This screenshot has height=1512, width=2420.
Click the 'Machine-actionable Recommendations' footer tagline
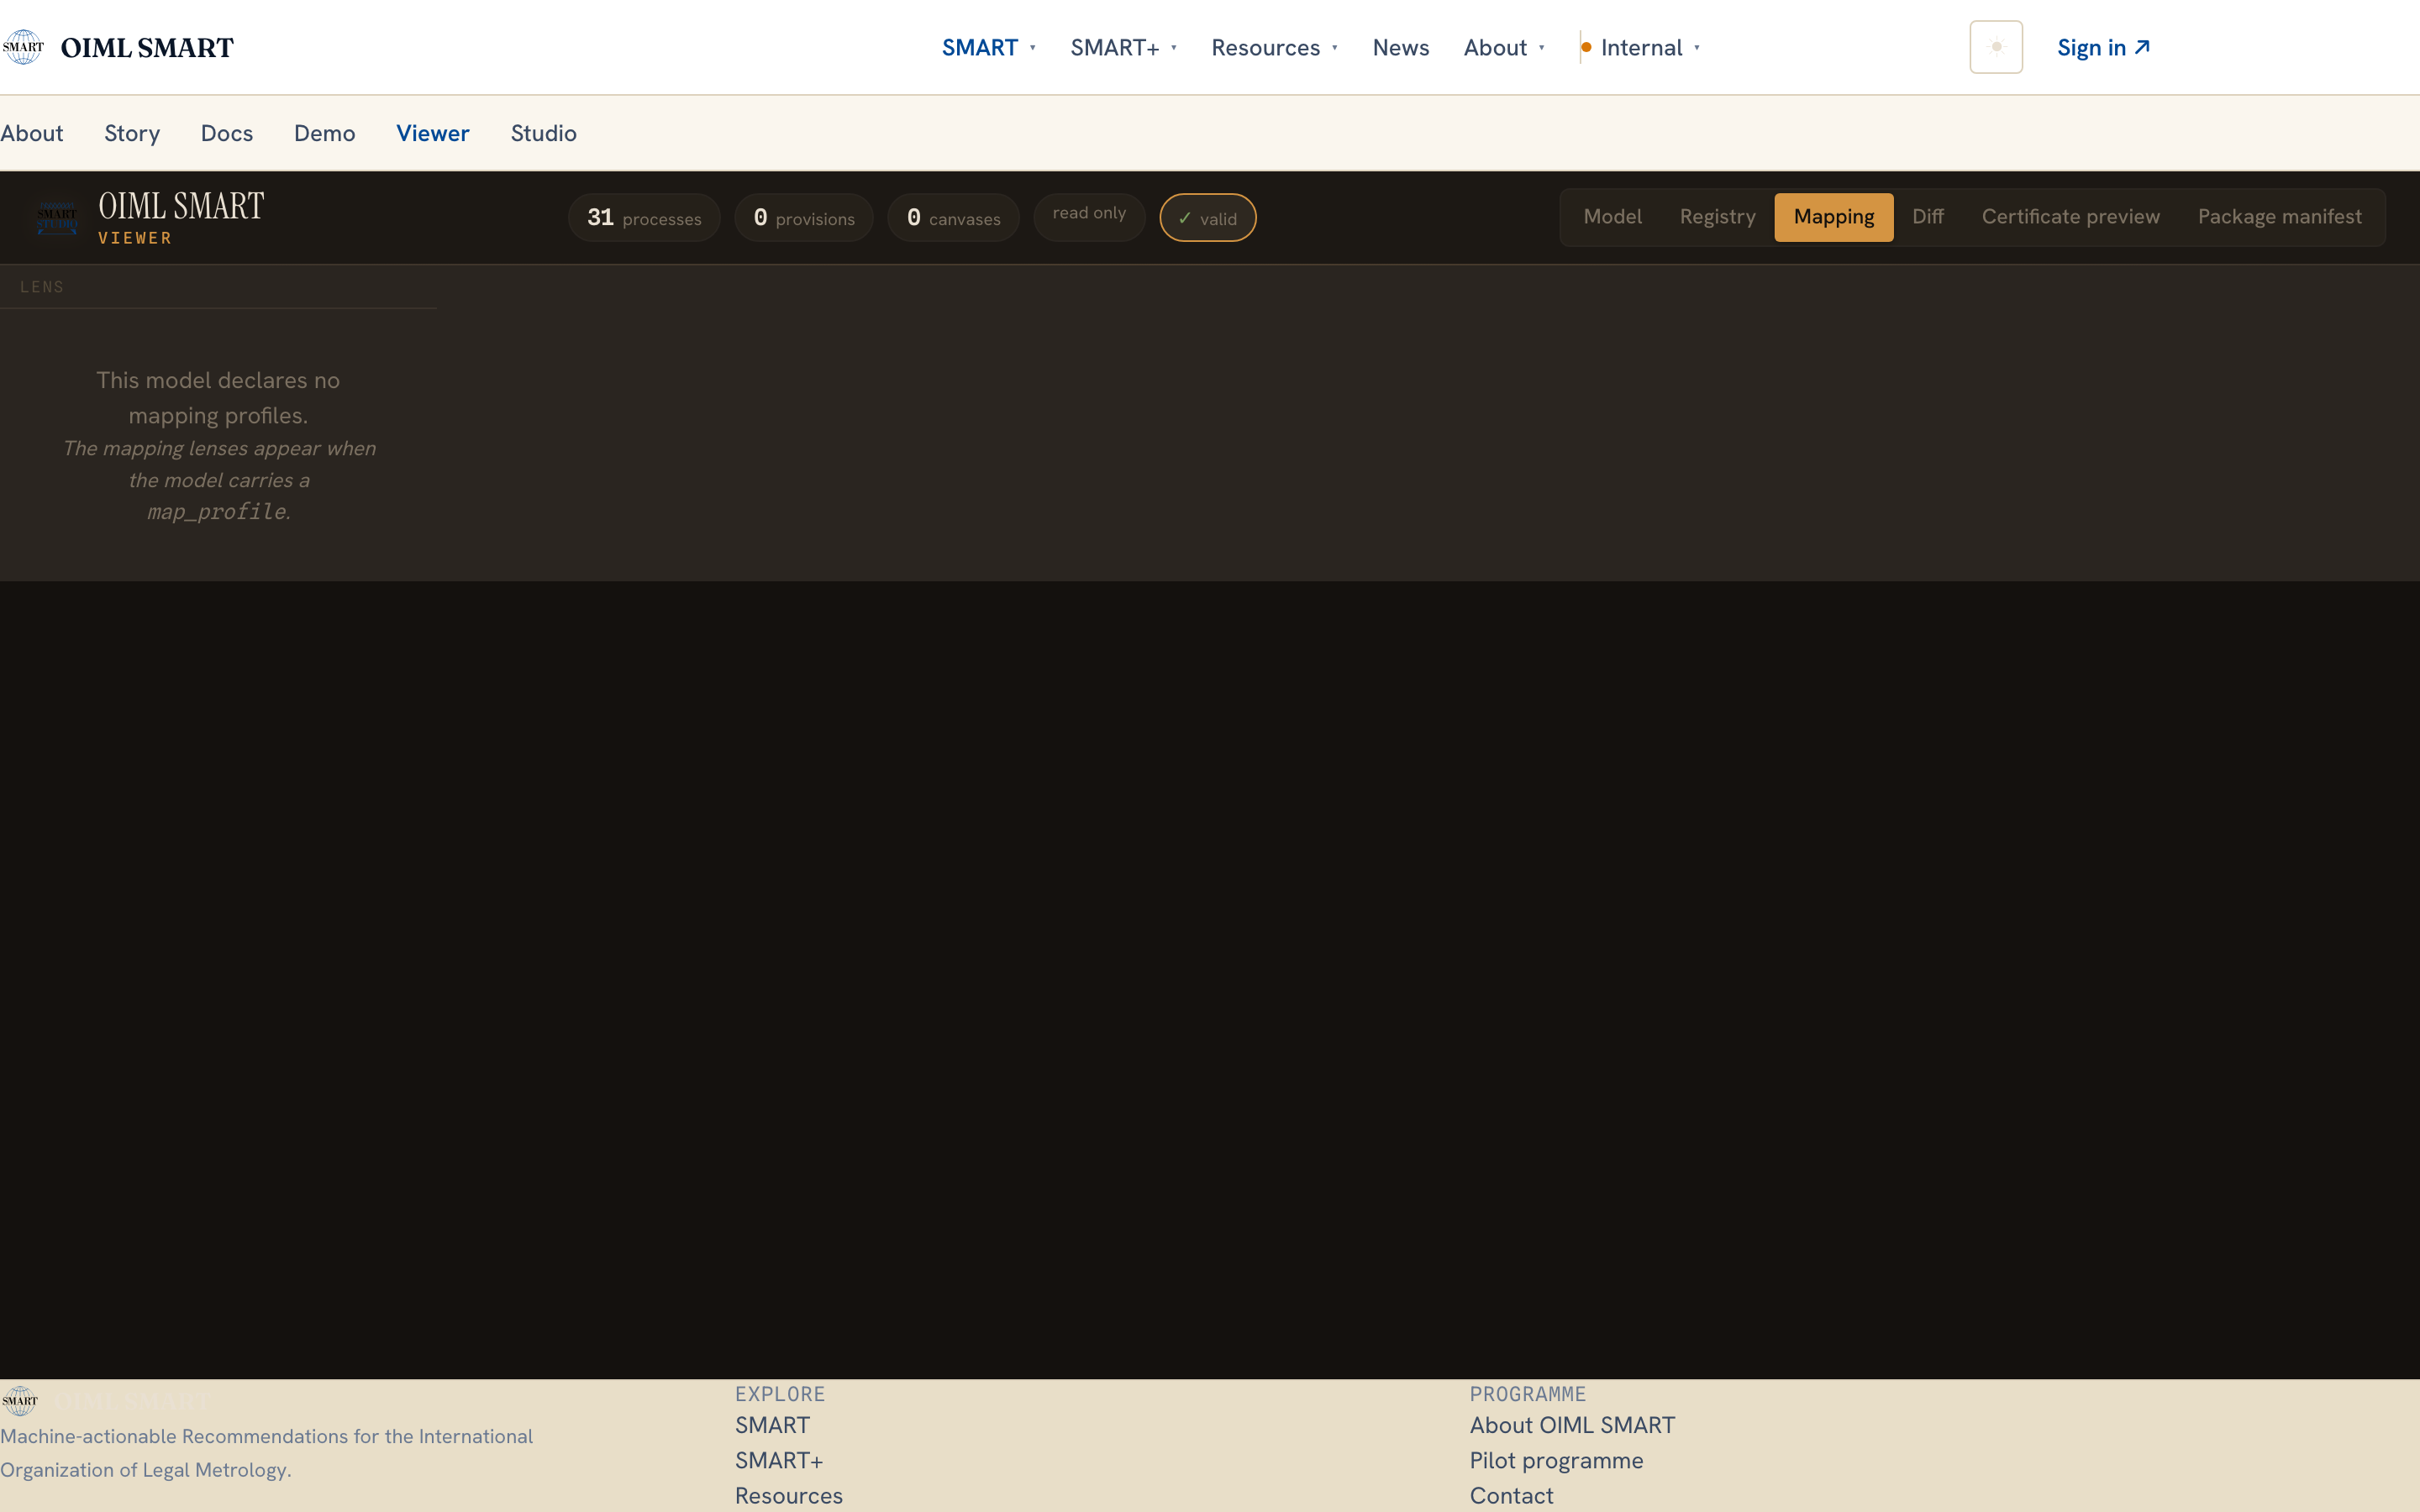coord(266,1453)
